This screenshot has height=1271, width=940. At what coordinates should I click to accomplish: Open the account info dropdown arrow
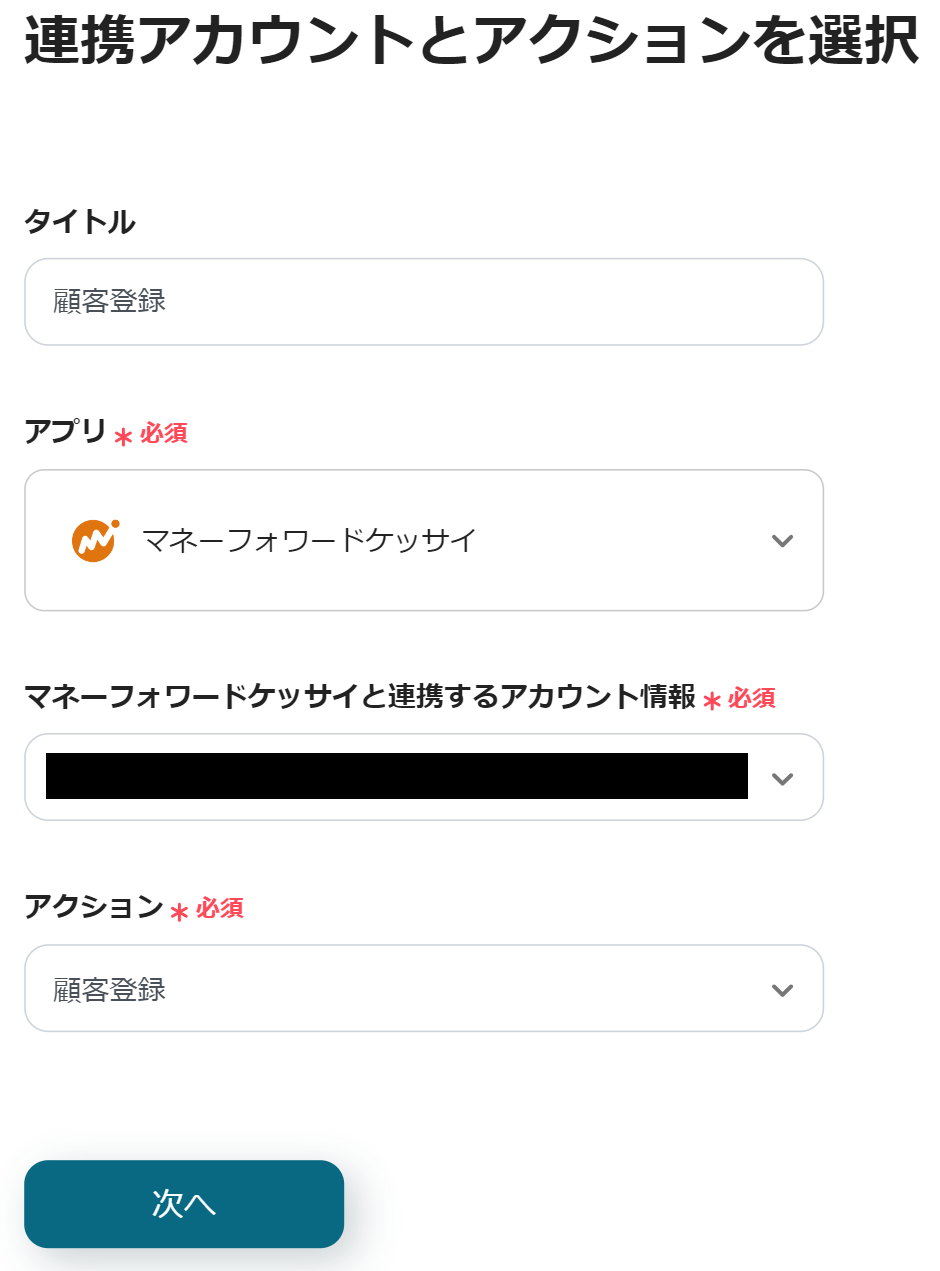782,778
